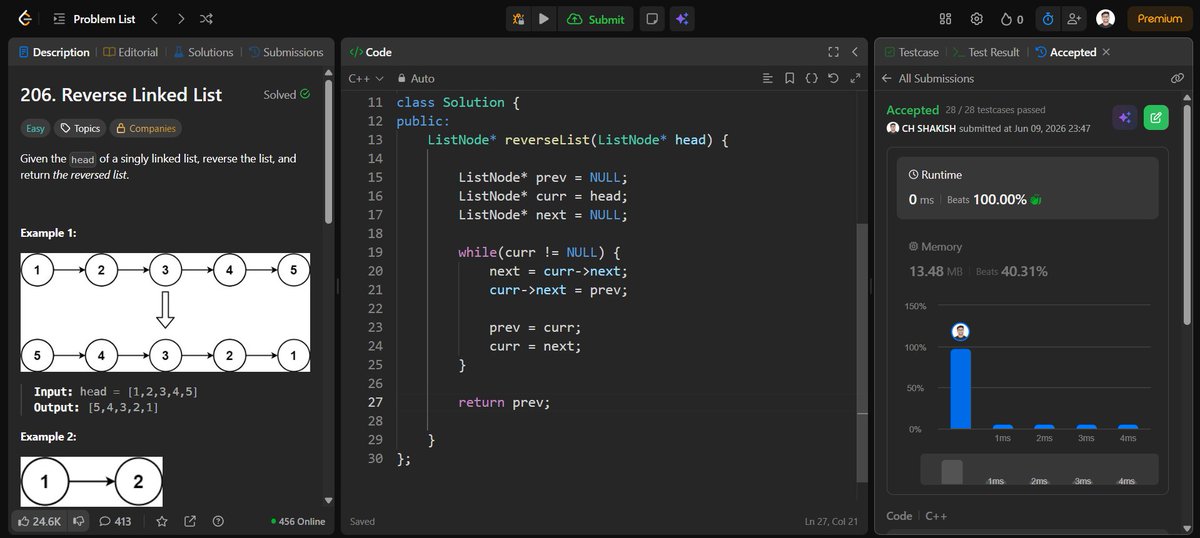Viewport: 1200px width, 538px height.
Task: Switch to the Submissions tab
Action: pos(286,52)
